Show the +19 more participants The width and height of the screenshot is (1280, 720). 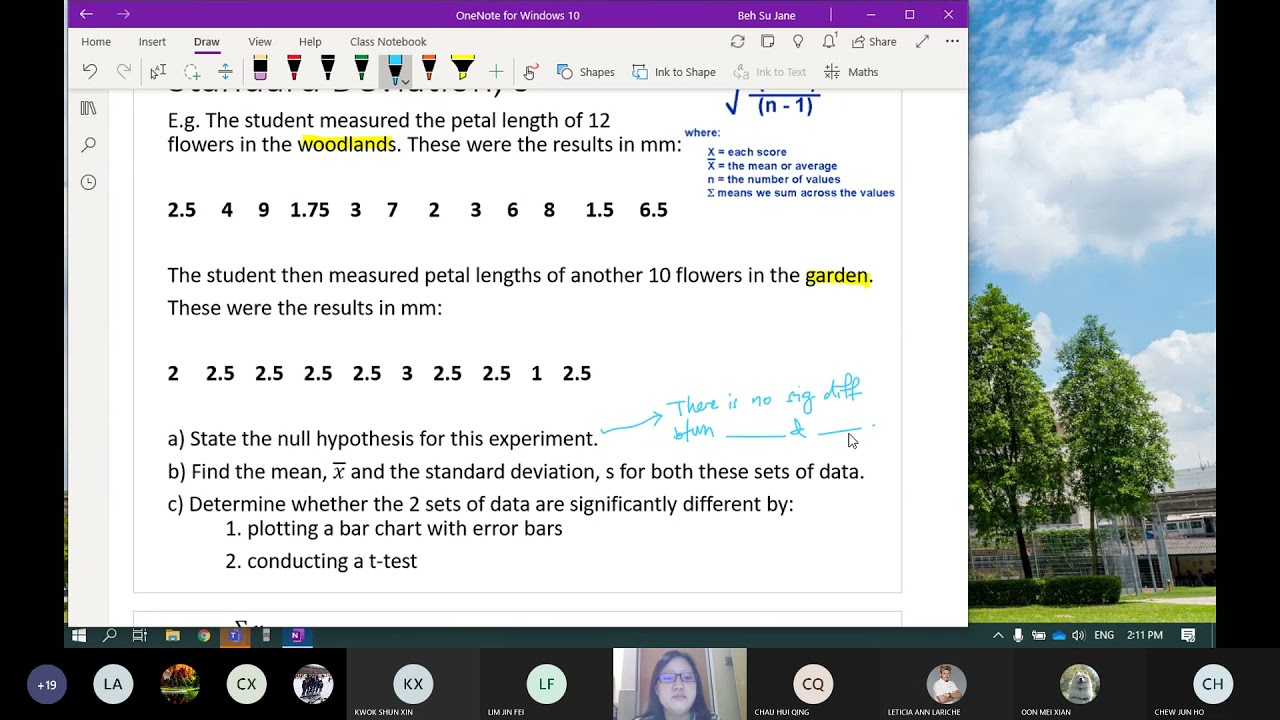pos(47,685)
